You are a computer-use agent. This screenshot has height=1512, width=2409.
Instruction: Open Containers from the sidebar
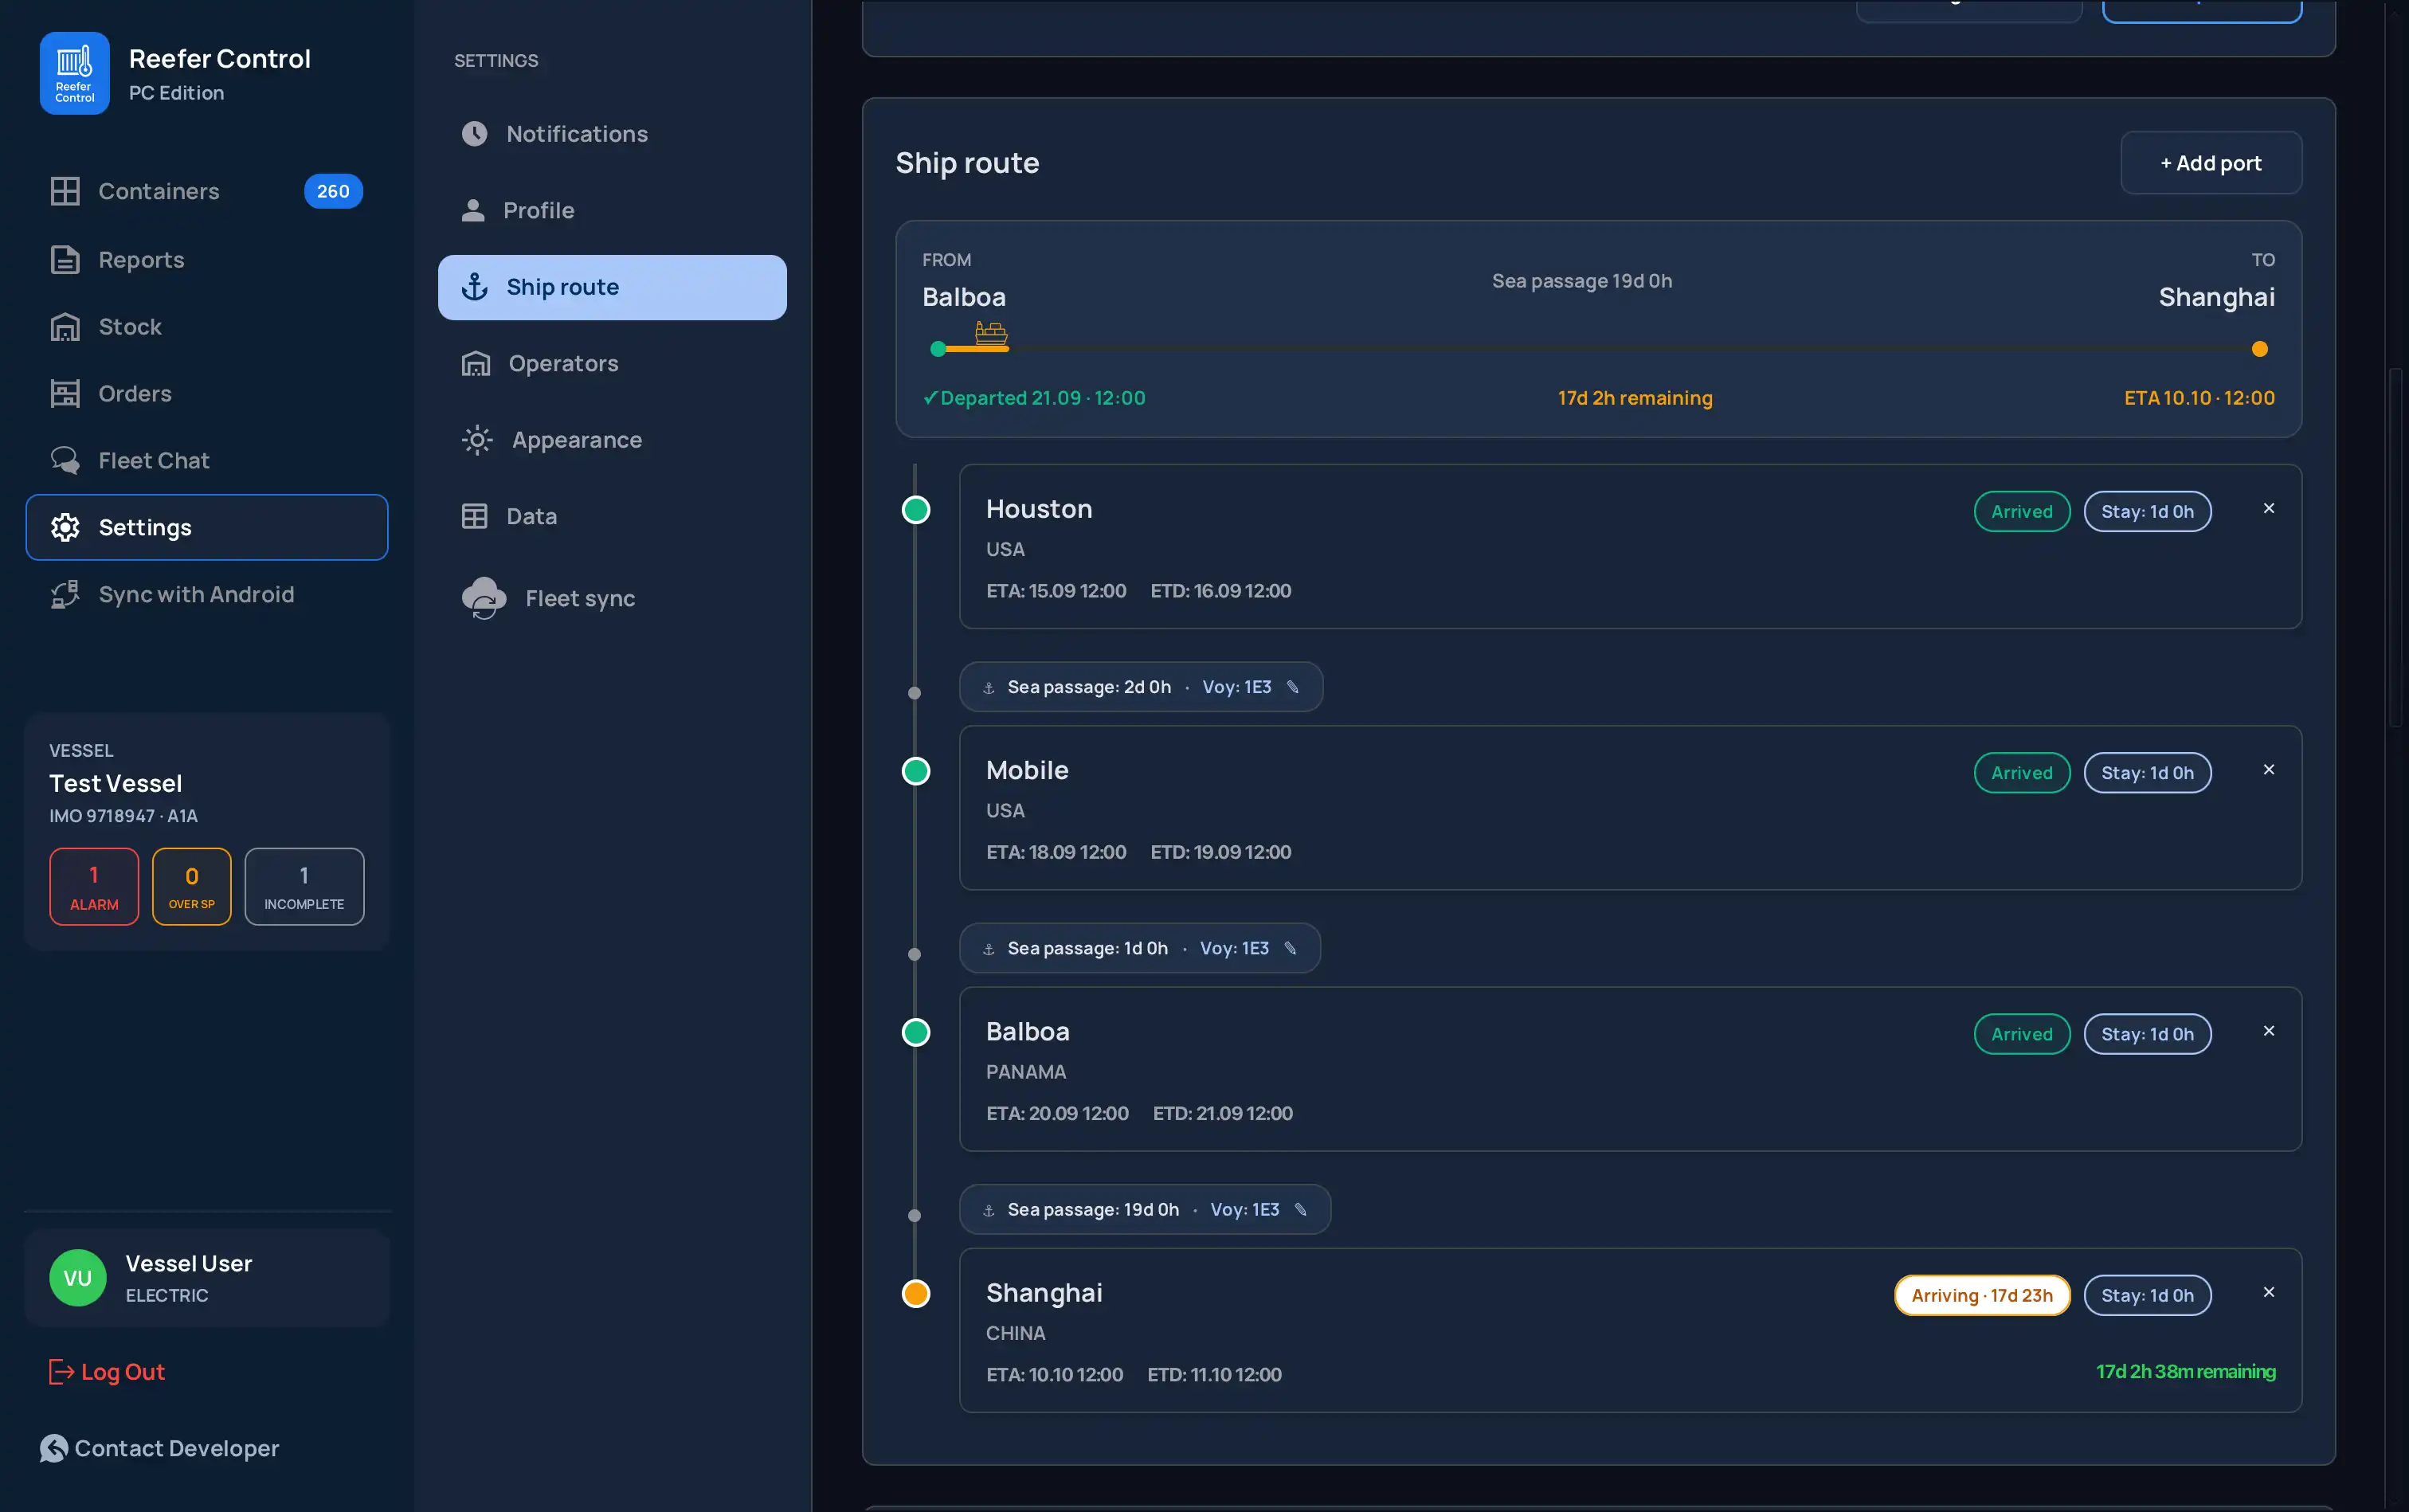206,191
